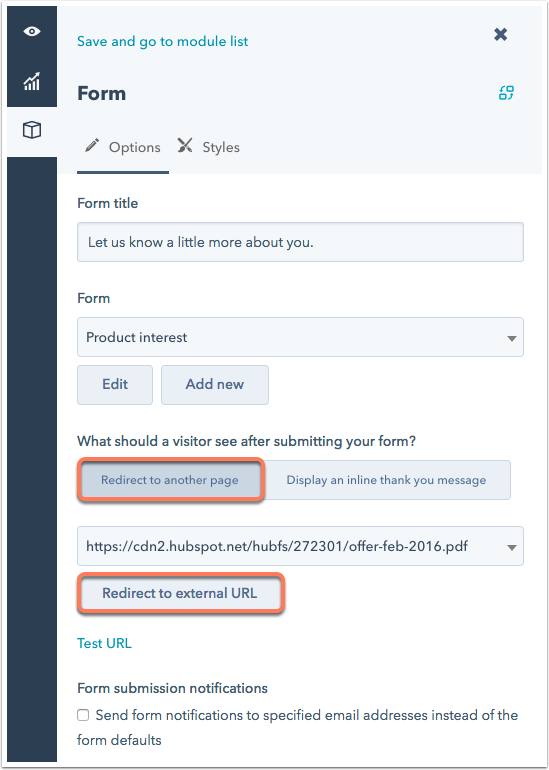Toggle the form notifications checkbox
The height and width of the screenshot is (770, 549).
click(x=83, y=715)
